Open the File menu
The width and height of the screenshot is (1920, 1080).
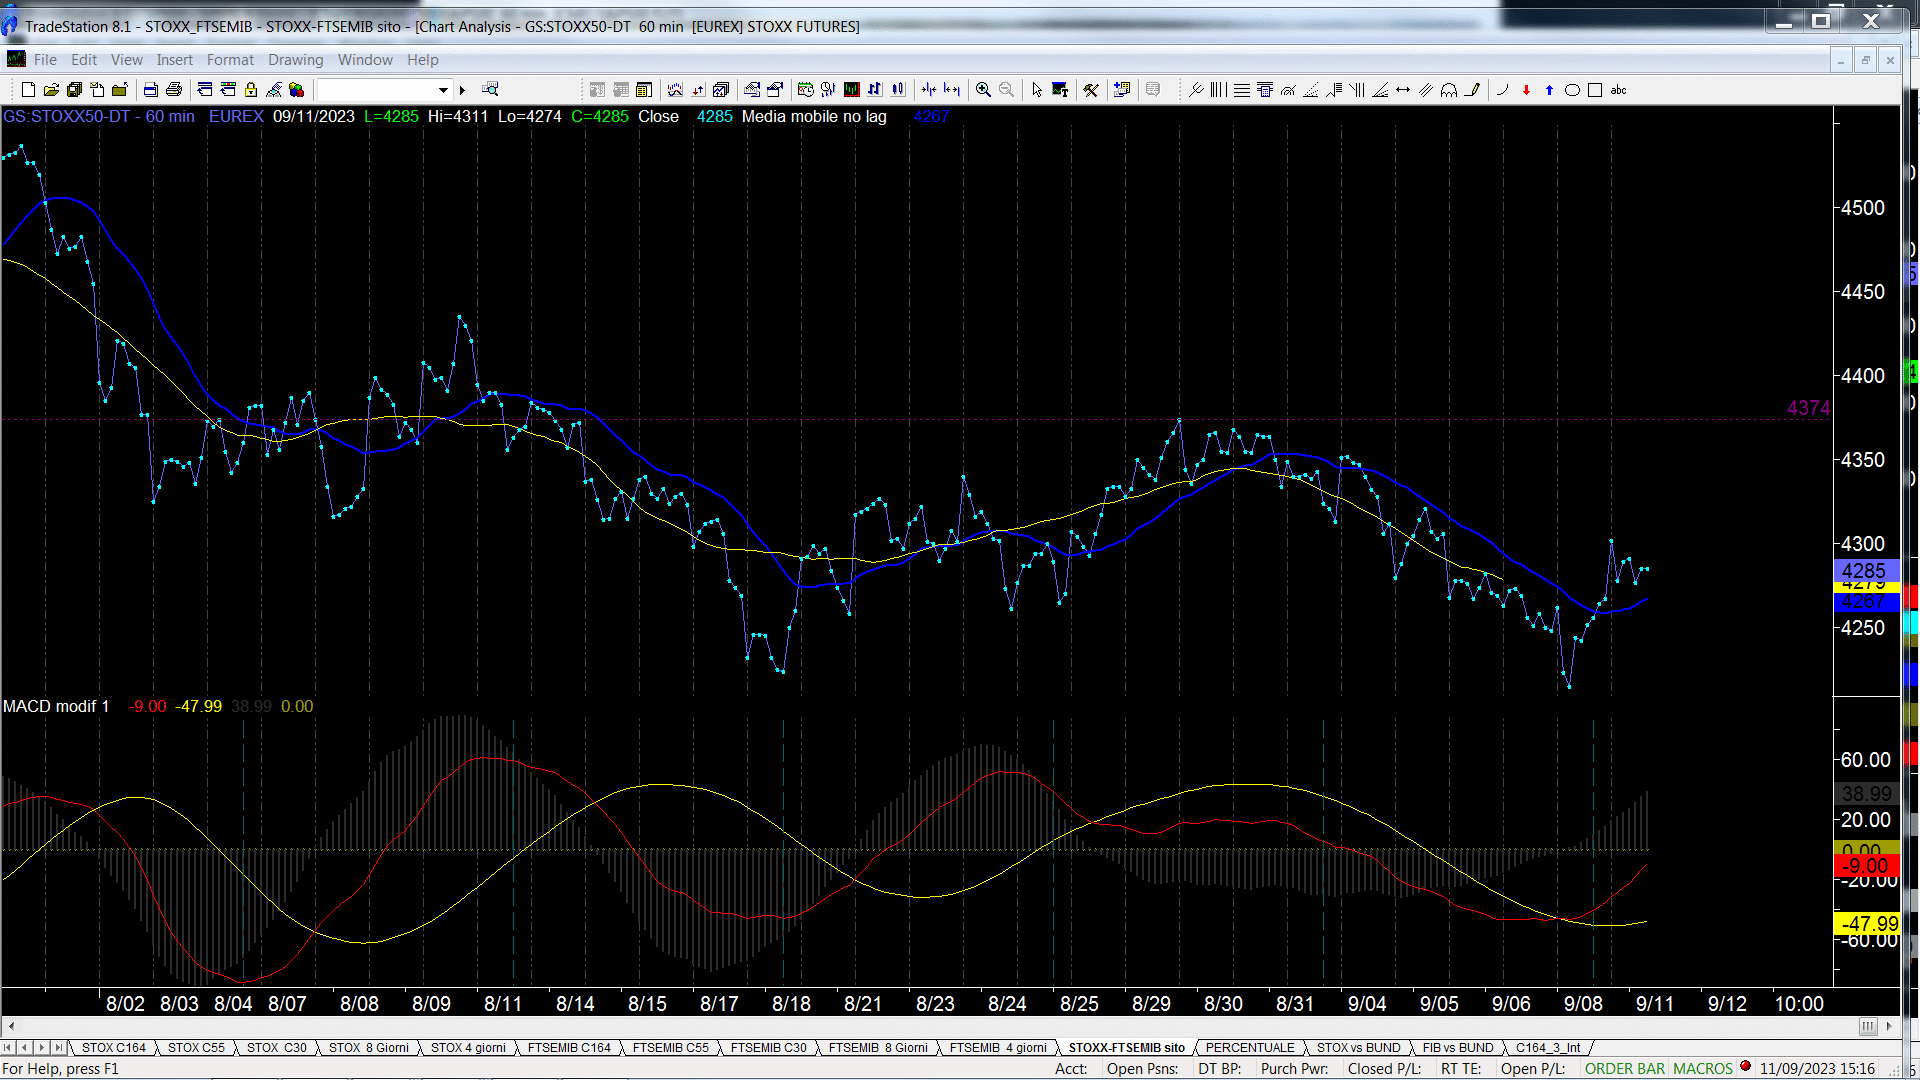click(45, 60)
